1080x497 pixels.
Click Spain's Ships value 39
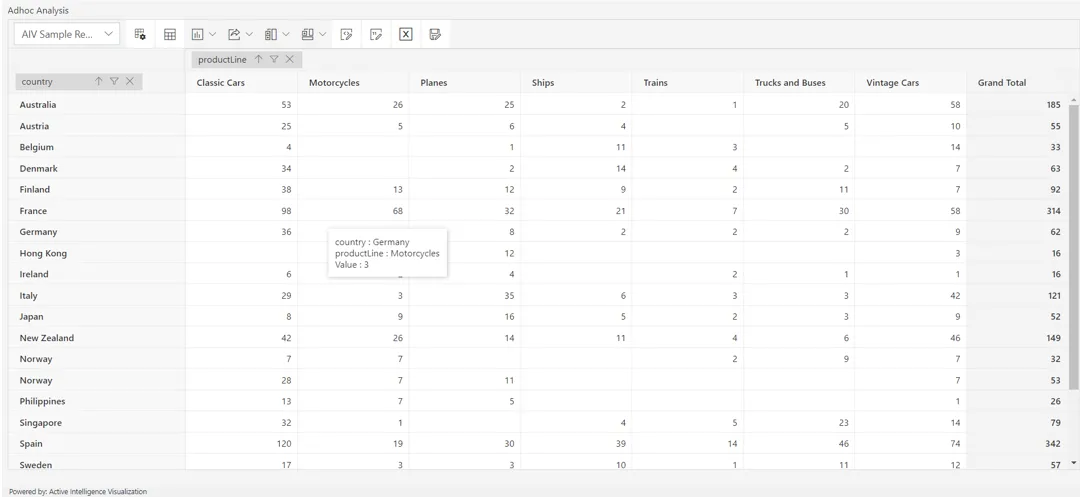tap(621, 443)
